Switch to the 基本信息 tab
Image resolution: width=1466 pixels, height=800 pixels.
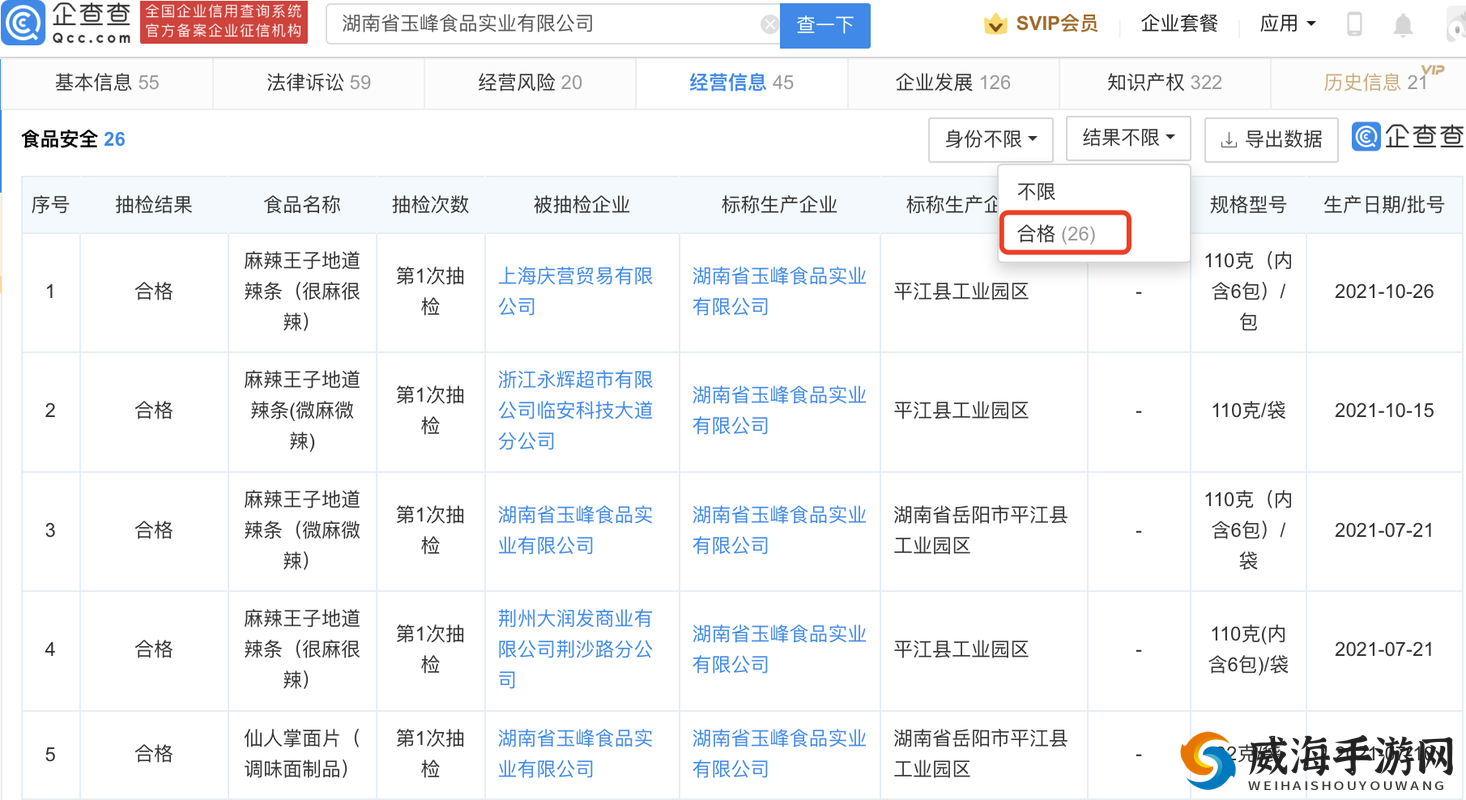(x=106, y=82)
